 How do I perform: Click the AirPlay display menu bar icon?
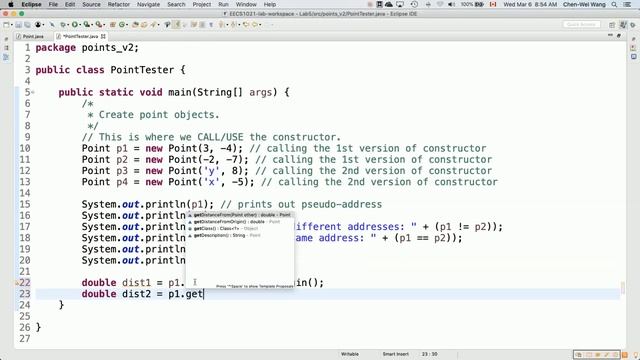pos(400,4)
